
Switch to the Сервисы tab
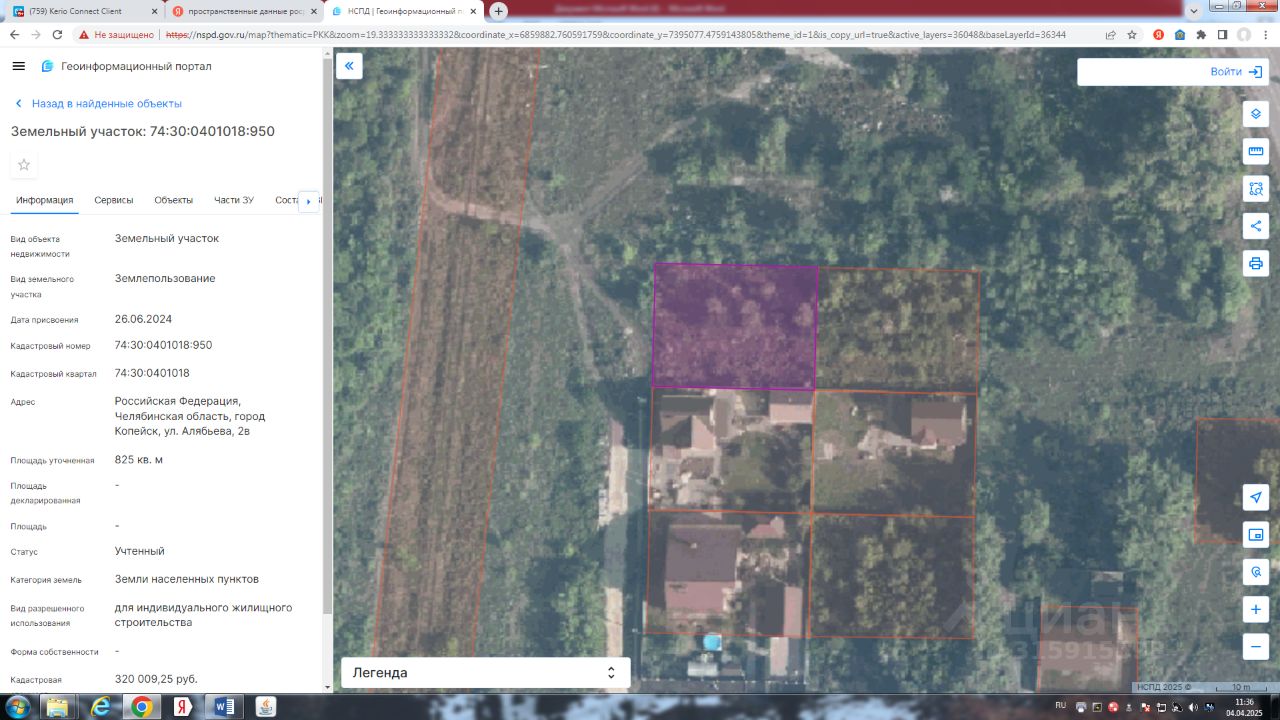[x=114, y=200]
